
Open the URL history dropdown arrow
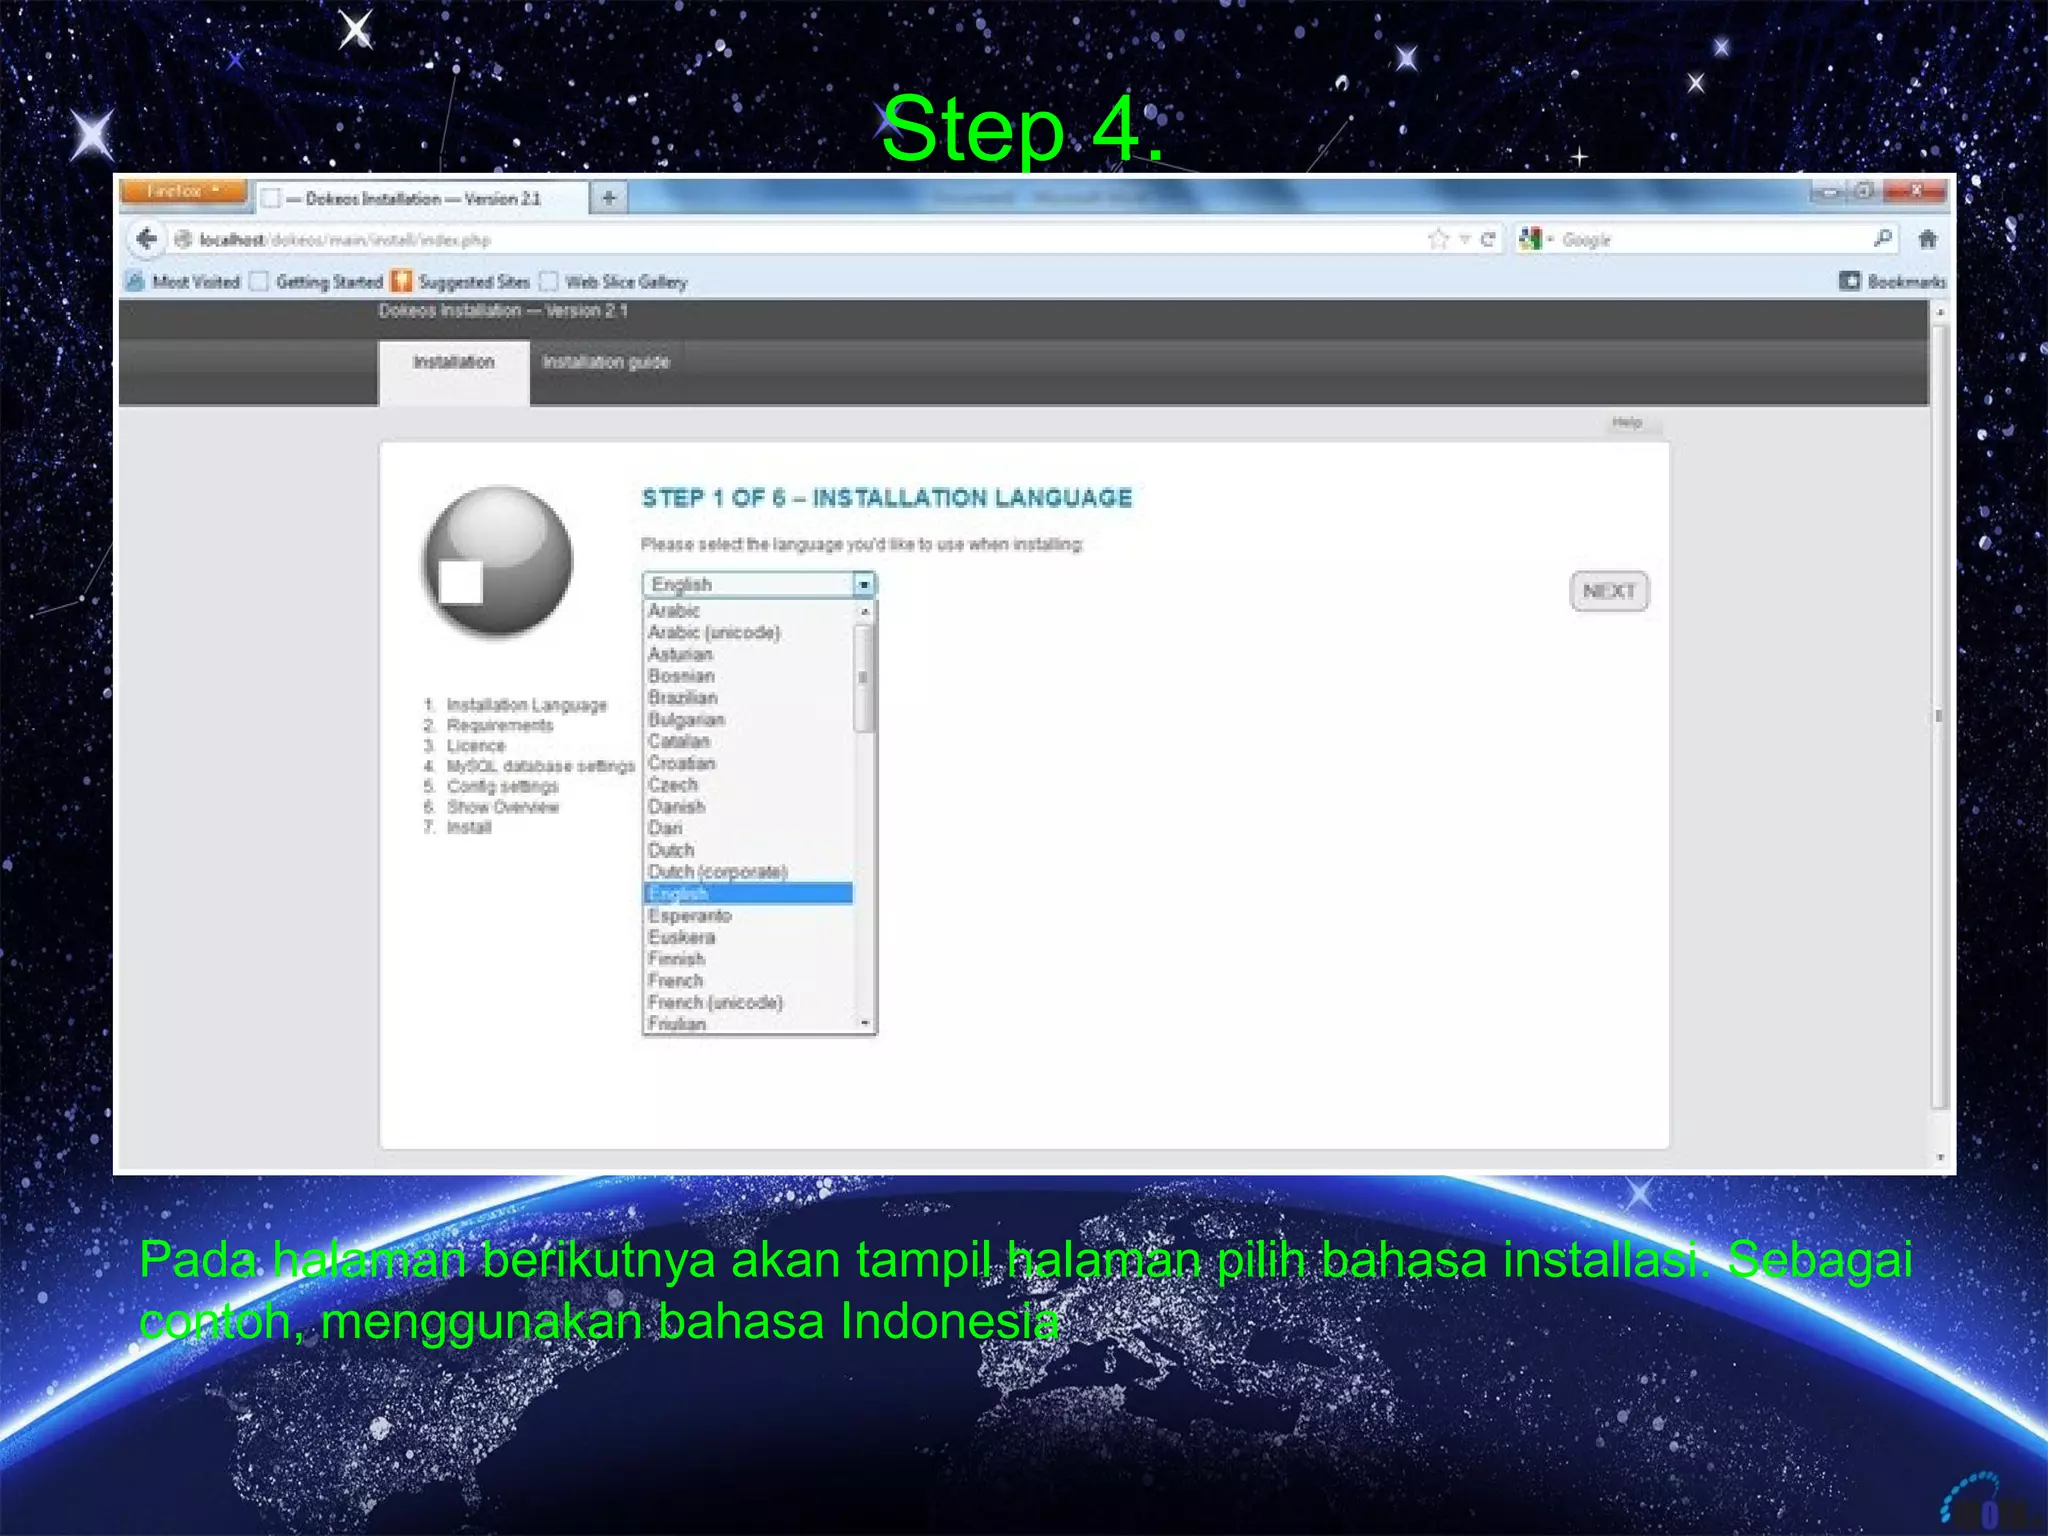point(1464,239)
